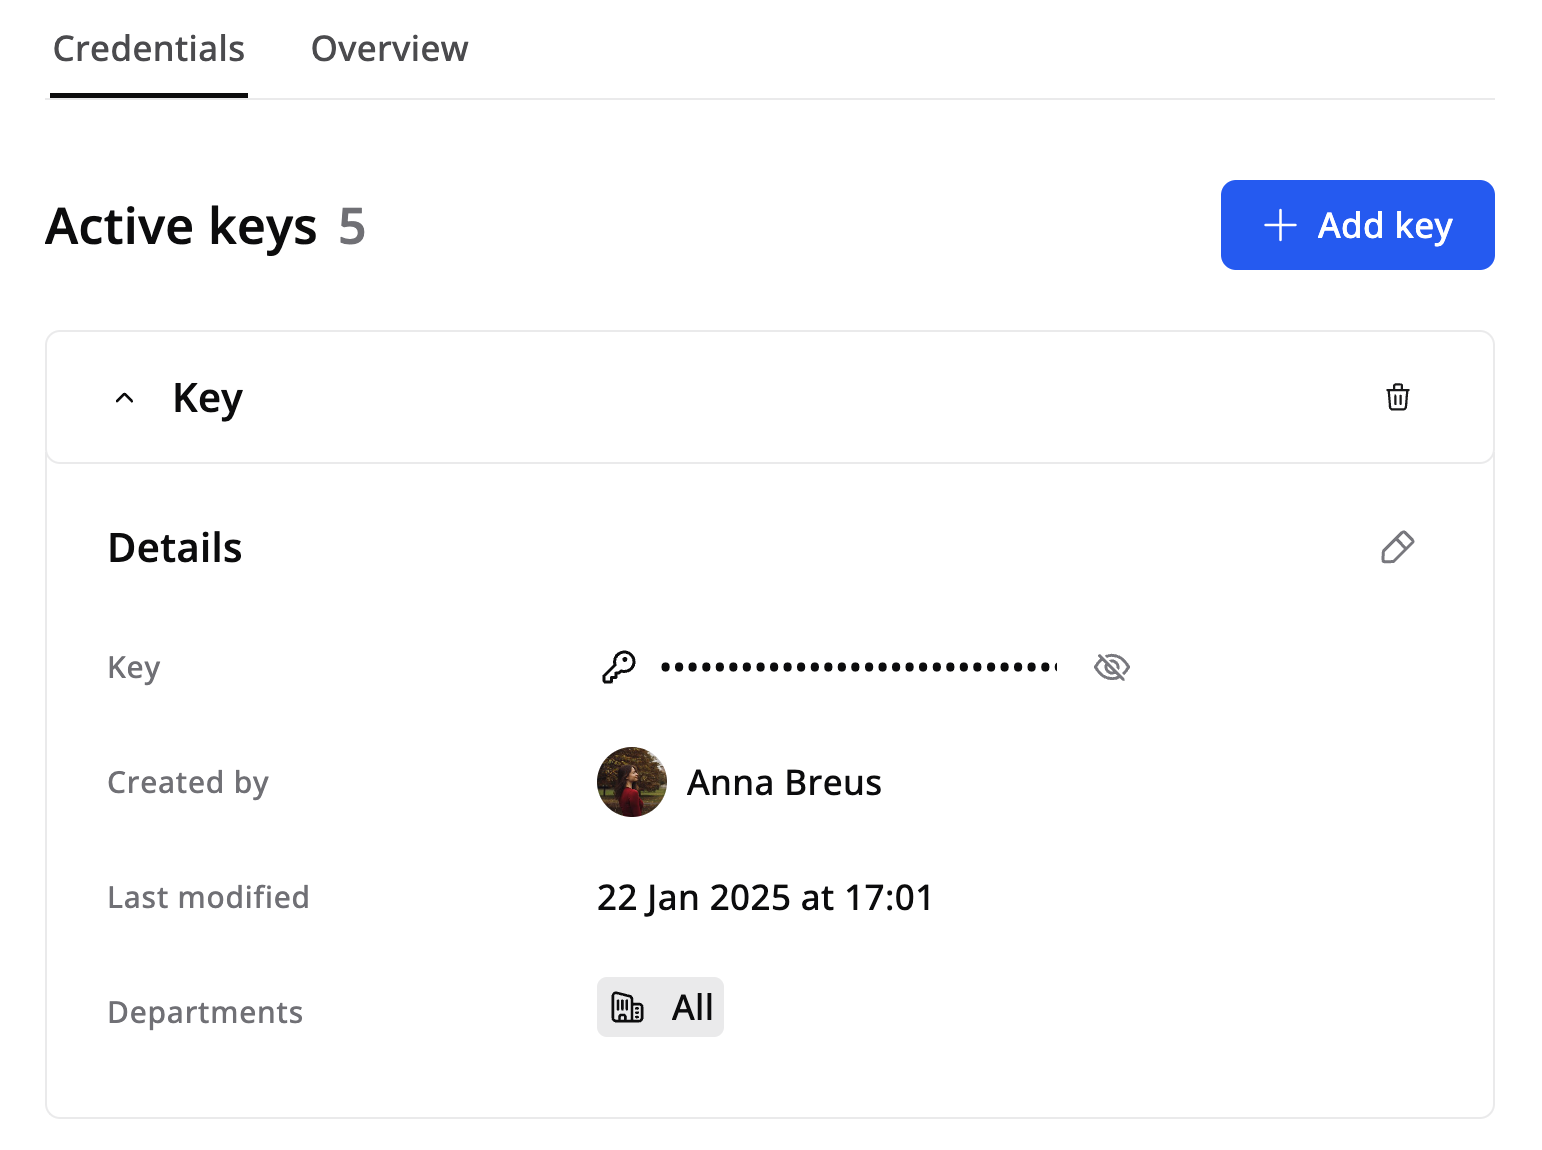
Task: Click Anna Breus profile avatar
Action: click(631, 782)
